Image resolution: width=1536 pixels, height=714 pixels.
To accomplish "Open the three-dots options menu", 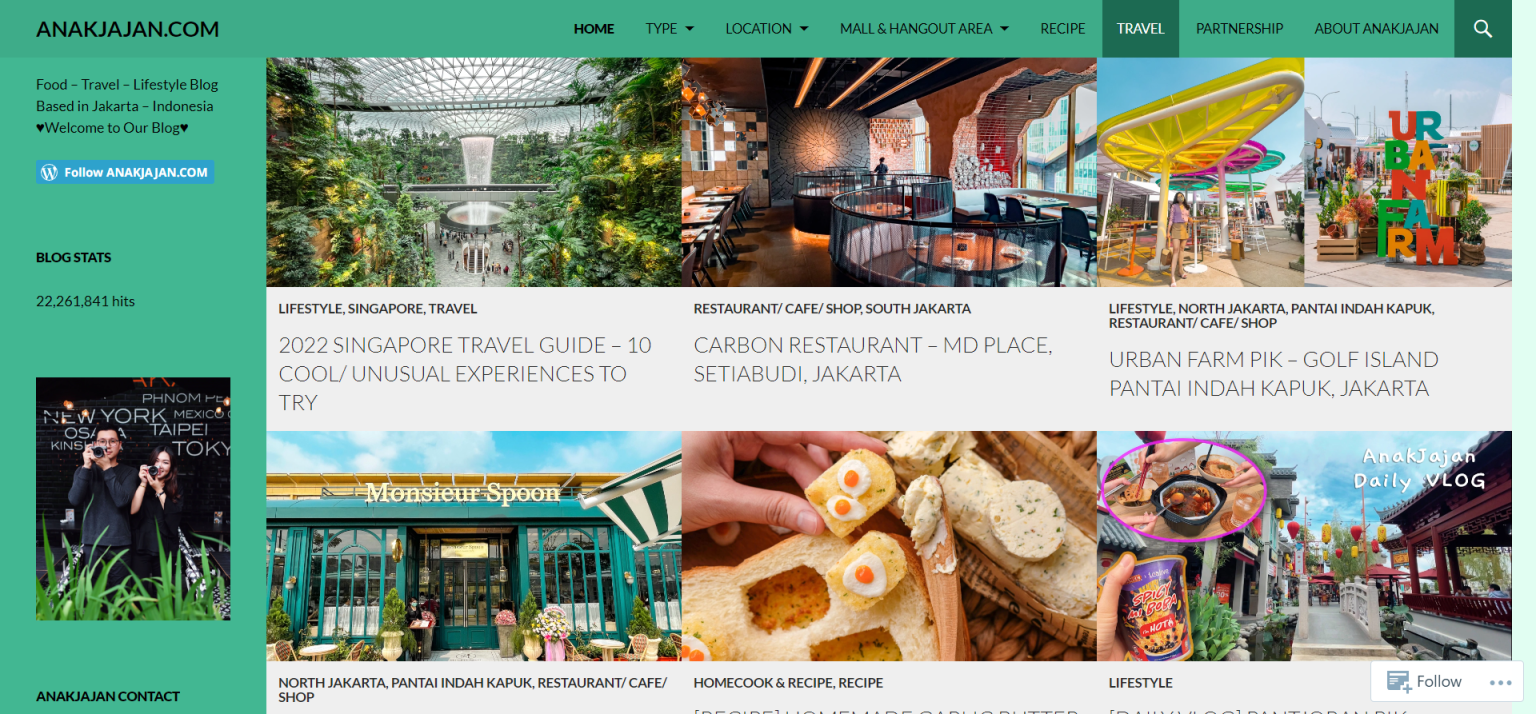I will click(1500, 683).
